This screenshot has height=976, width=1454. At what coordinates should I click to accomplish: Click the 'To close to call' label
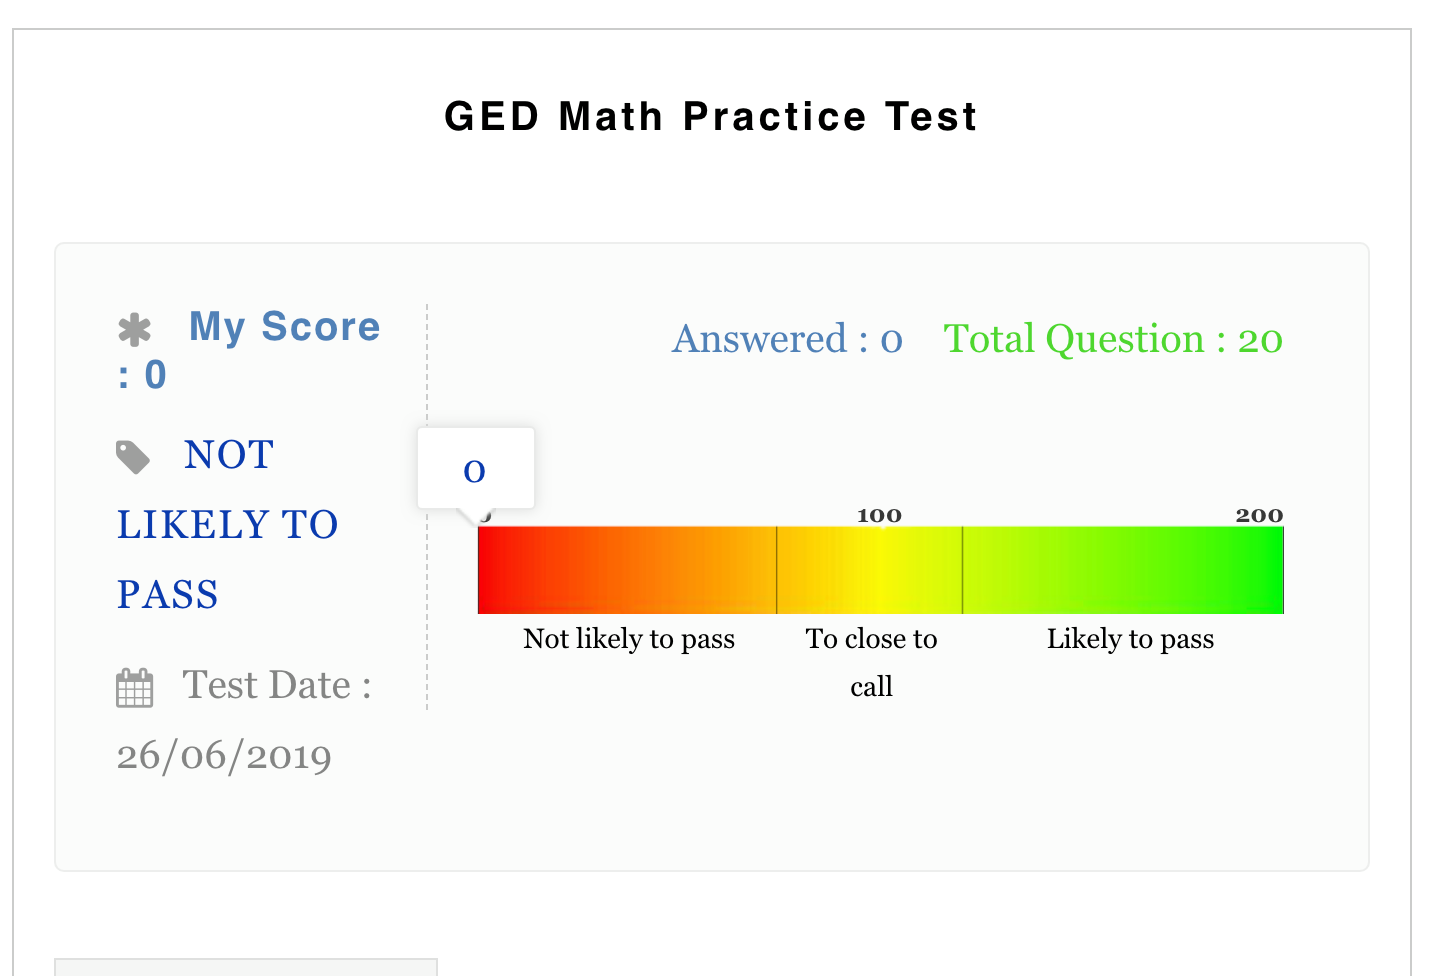coord(872,662)
